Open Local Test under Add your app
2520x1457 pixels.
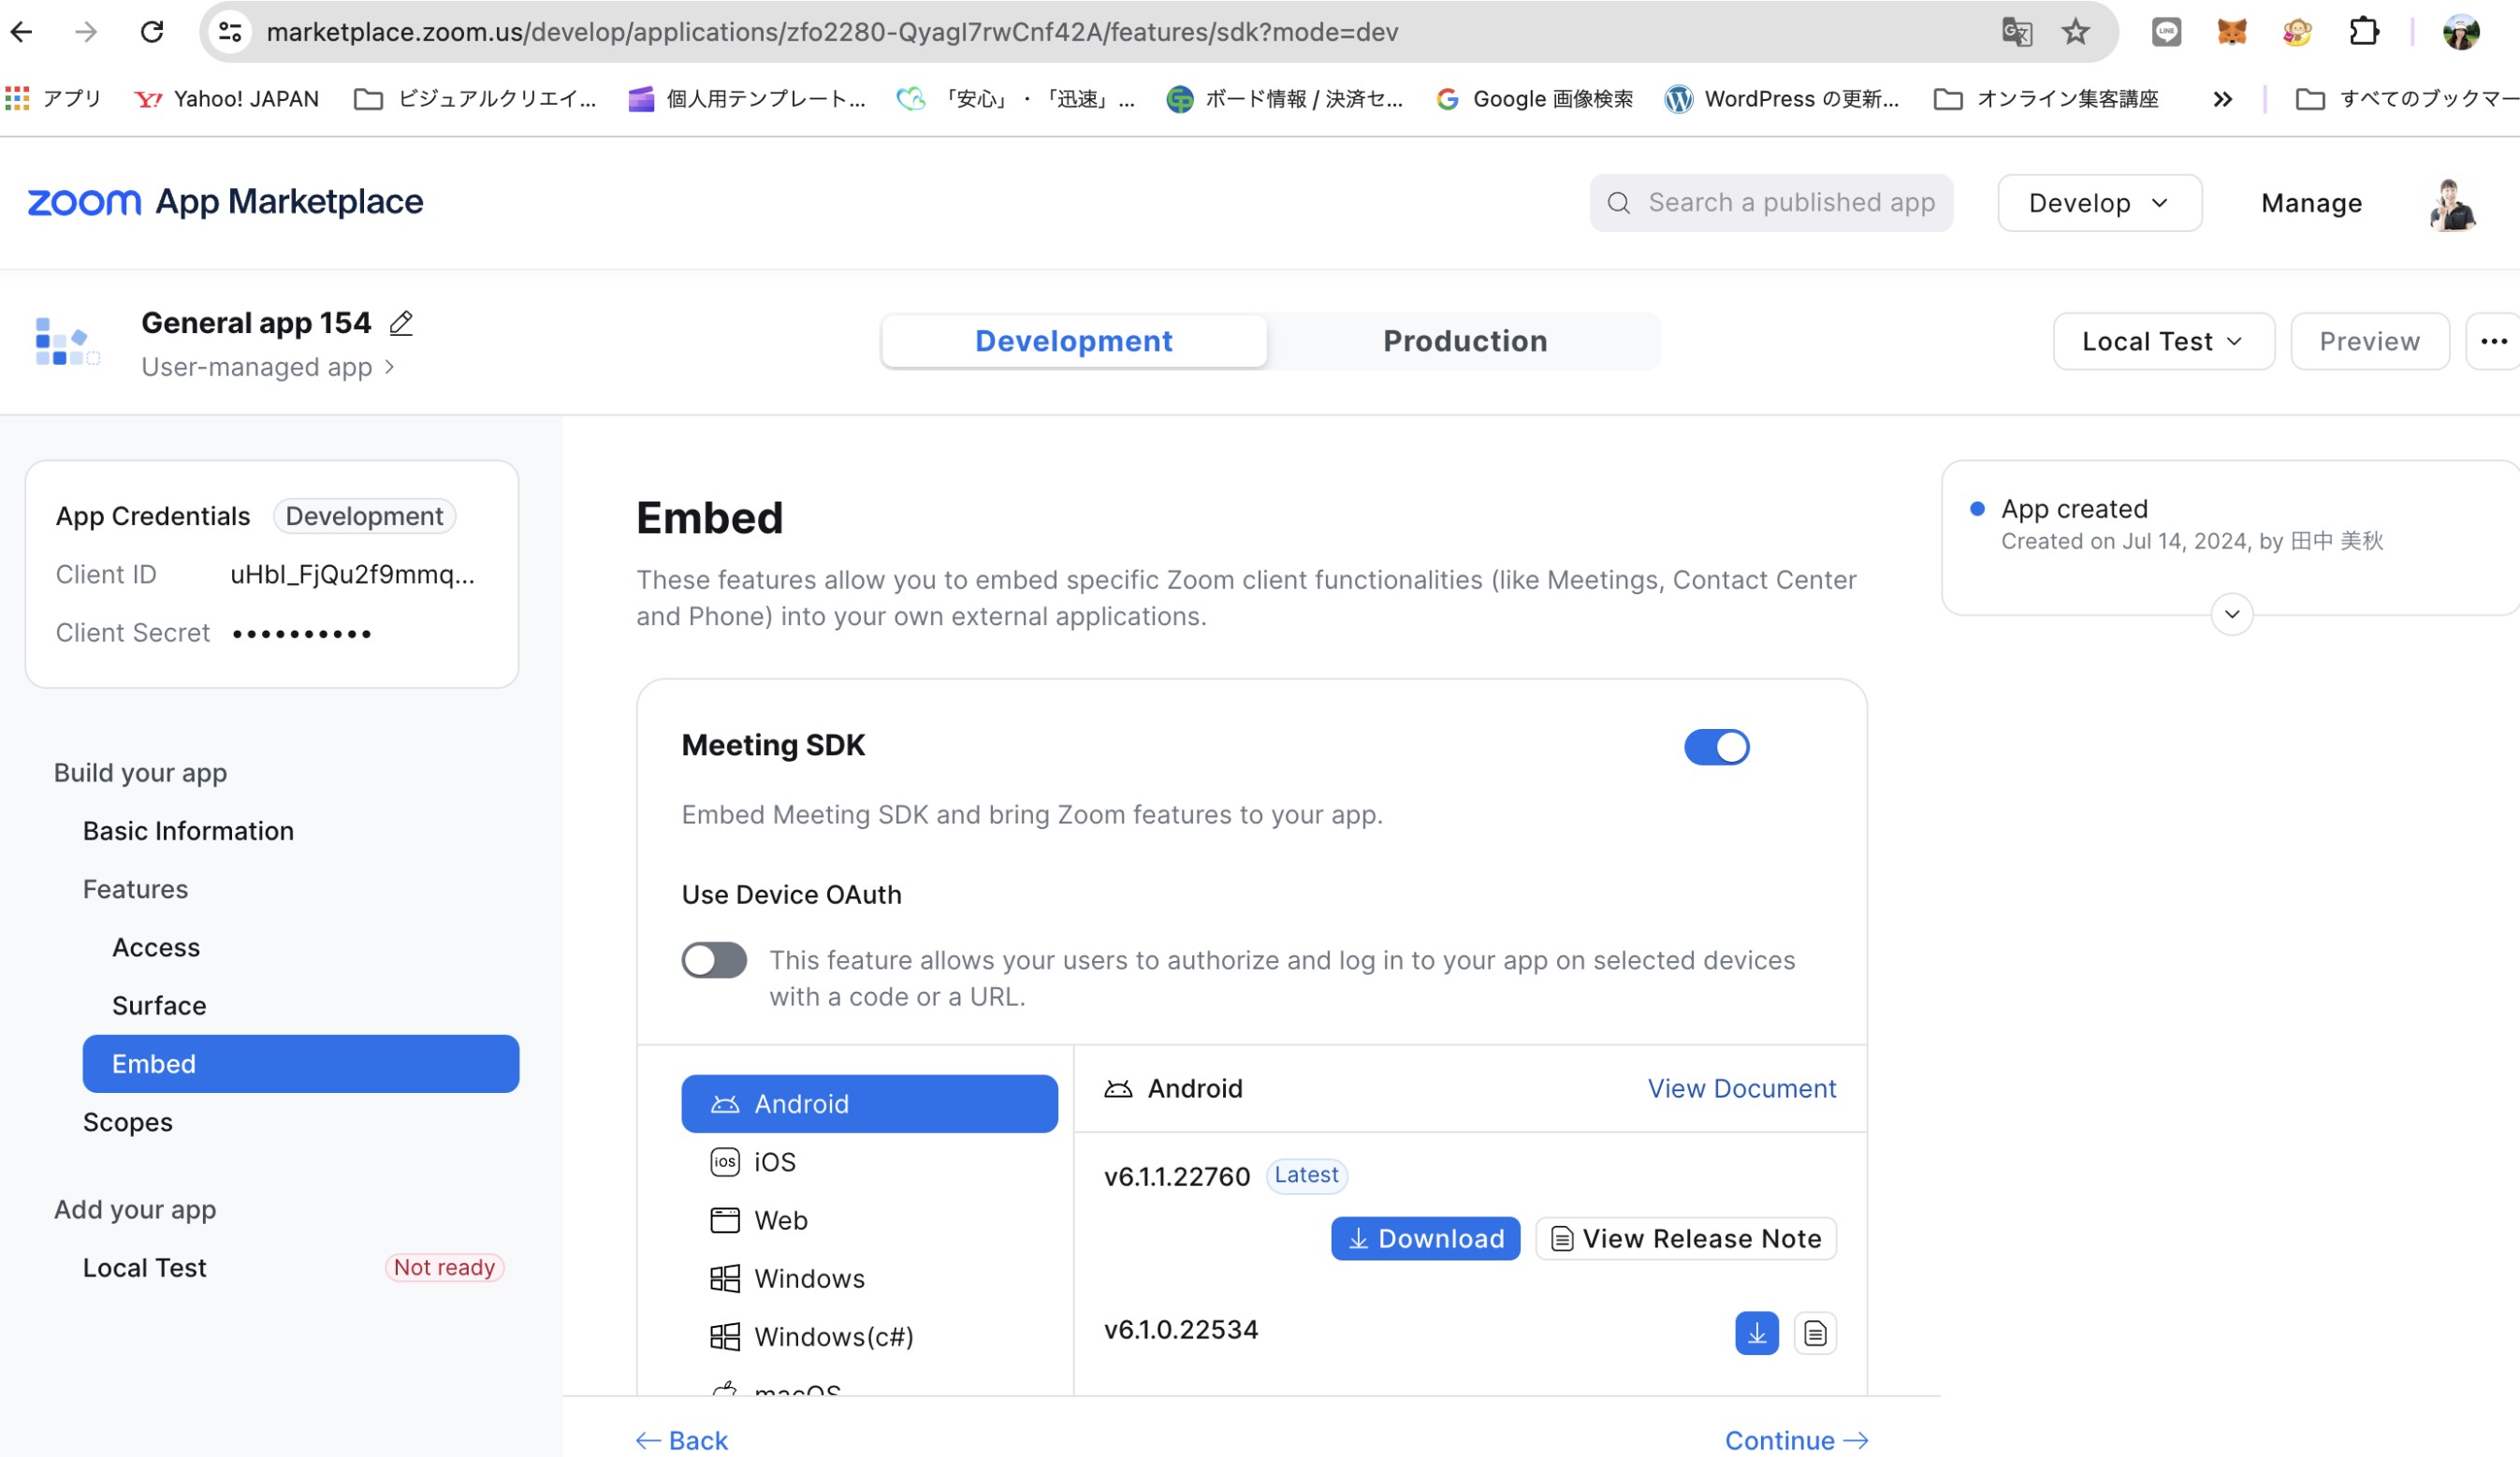(x=144, y=1267)
